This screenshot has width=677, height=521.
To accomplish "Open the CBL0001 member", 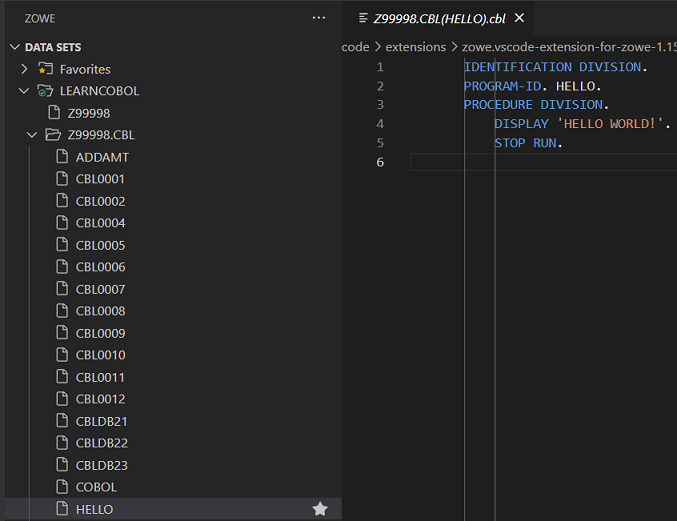I will (100, 179).
